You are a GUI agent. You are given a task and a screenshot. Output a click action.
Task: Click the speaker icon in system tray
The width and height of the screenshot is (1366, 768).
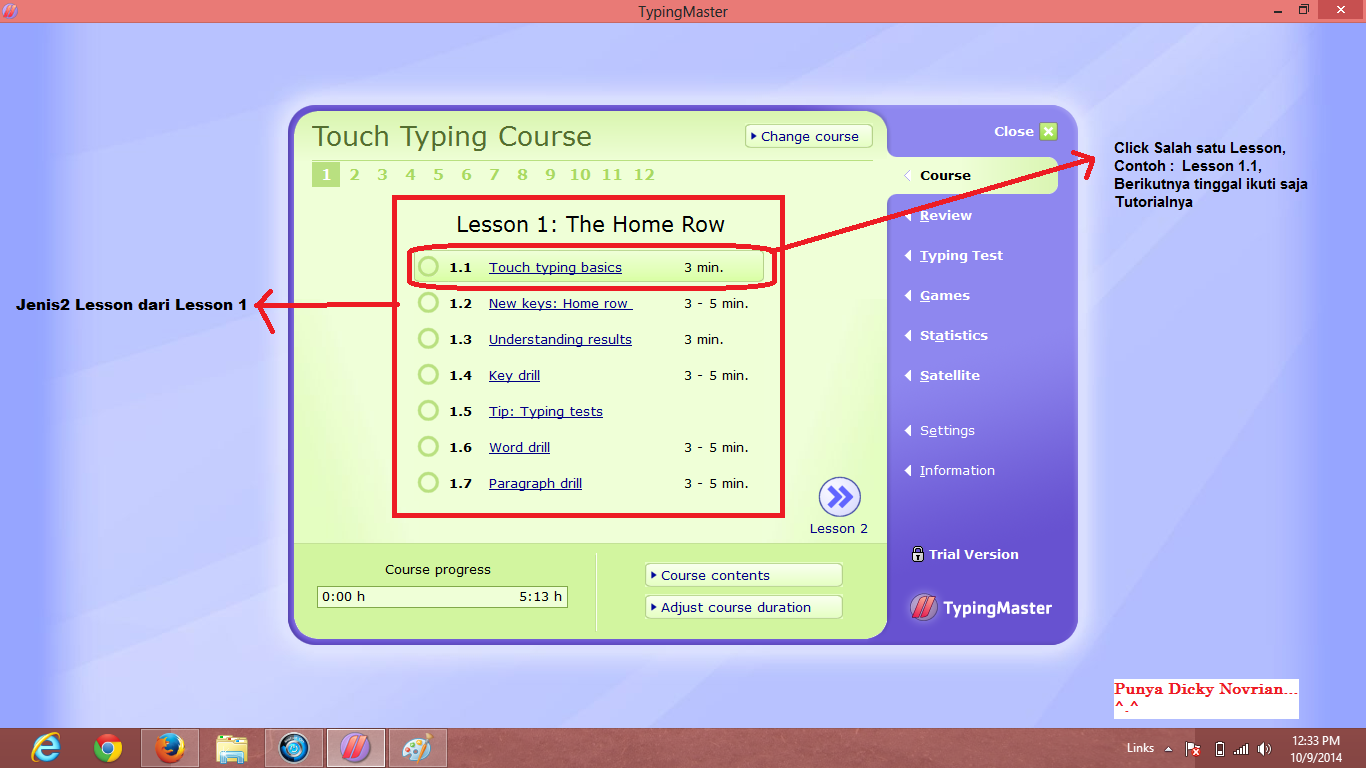click(x=1264, y=748)
